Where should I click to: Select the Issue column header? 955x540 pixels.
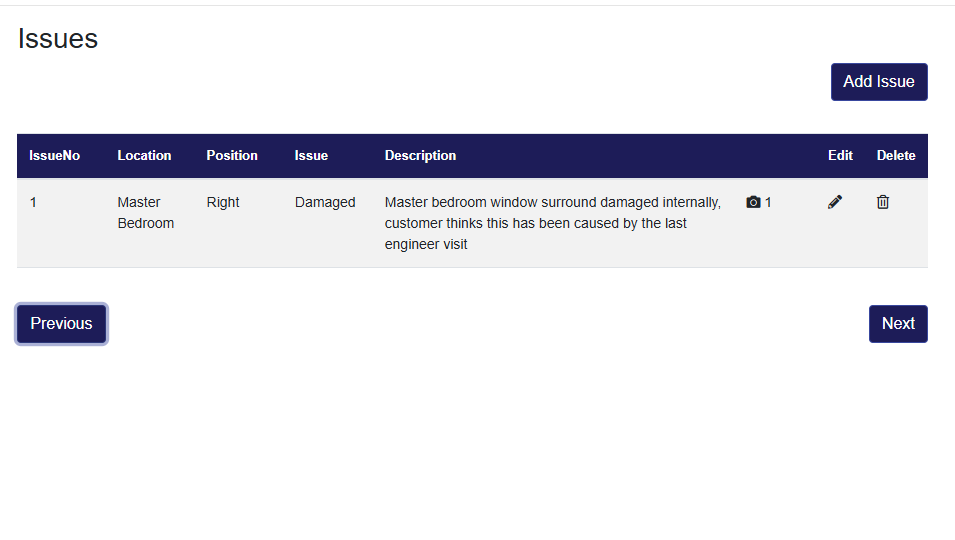[x=311, y=156]
